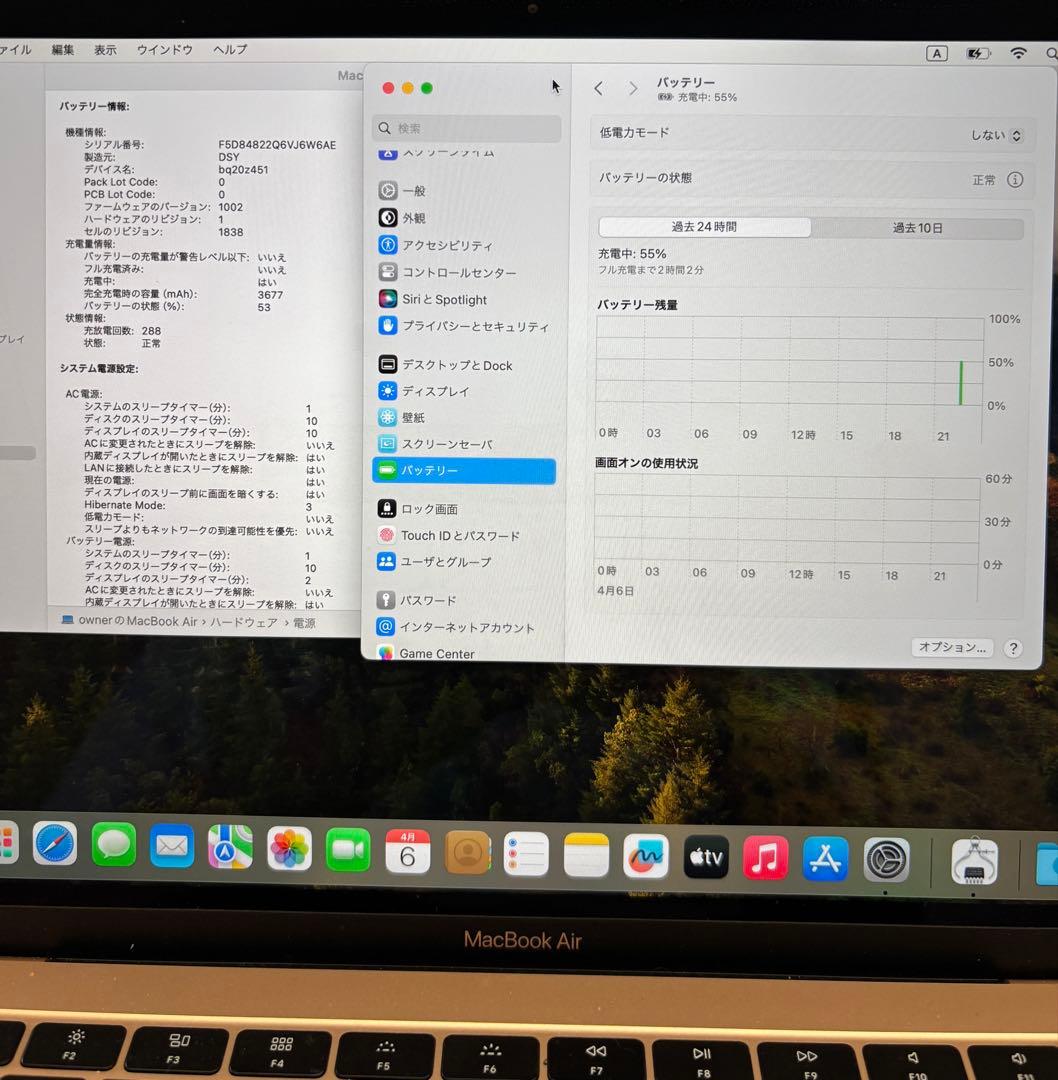Open Freeform app in Dock
Viewport: 1058px width, 1080px height.
click(646, 856)
